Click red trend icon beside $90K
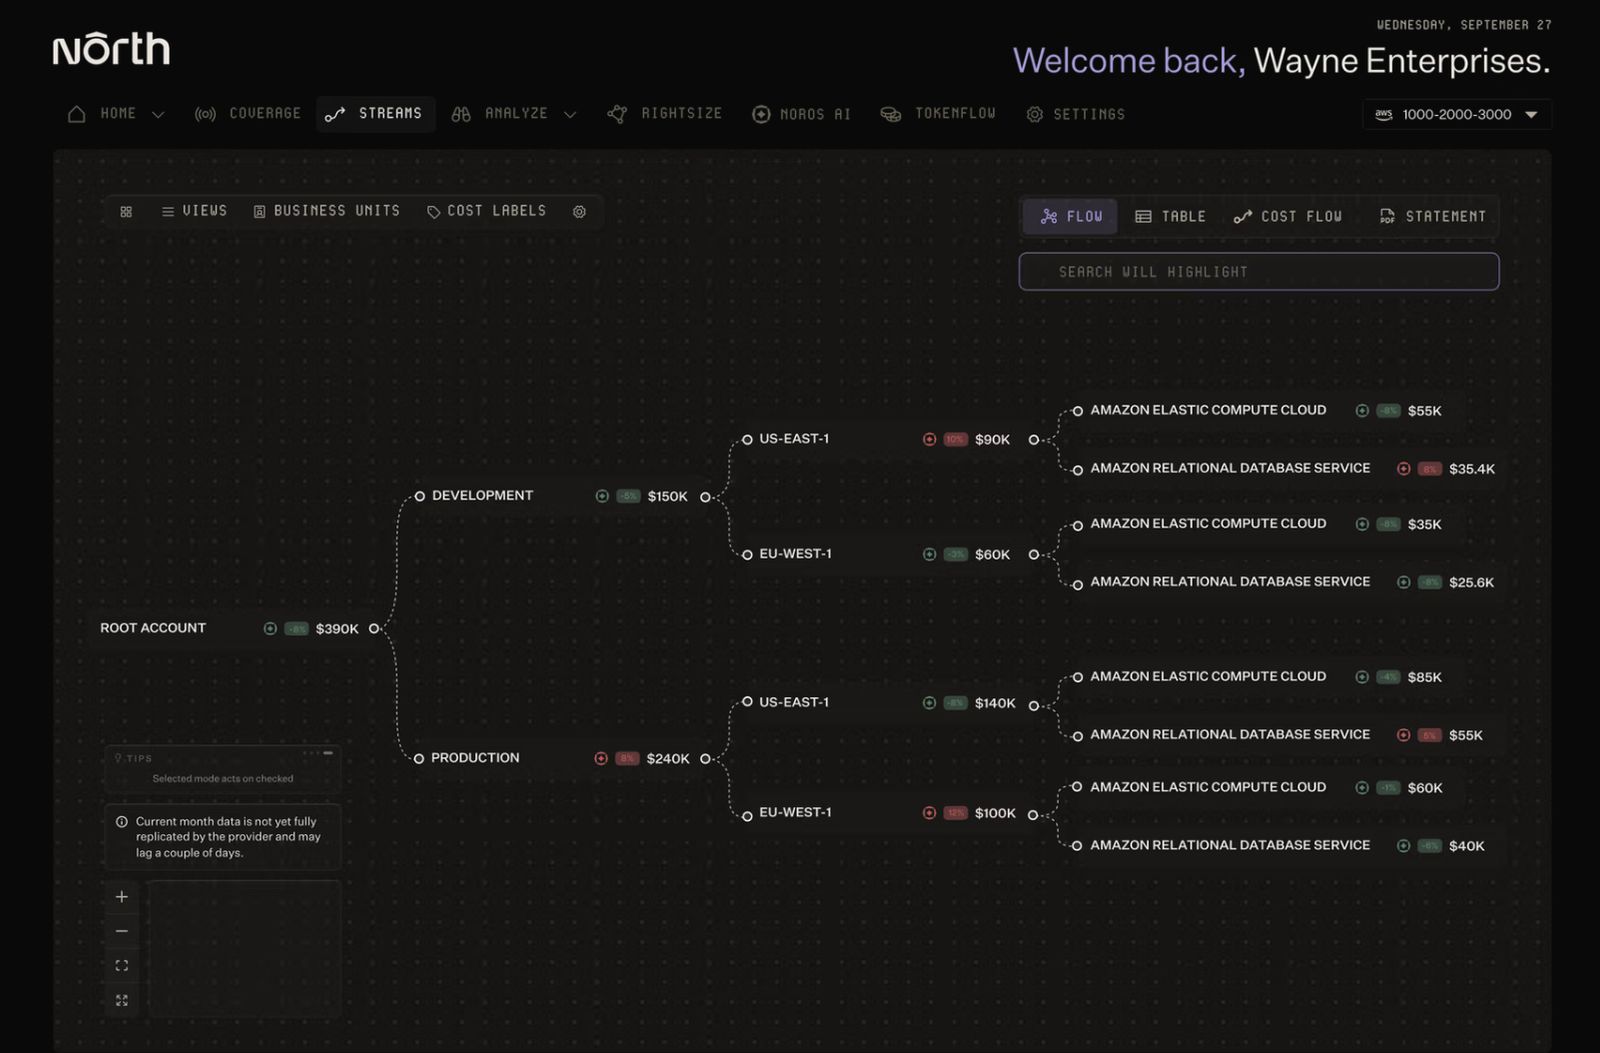Screen dimensions: 1600x1053 coord(929,439)
